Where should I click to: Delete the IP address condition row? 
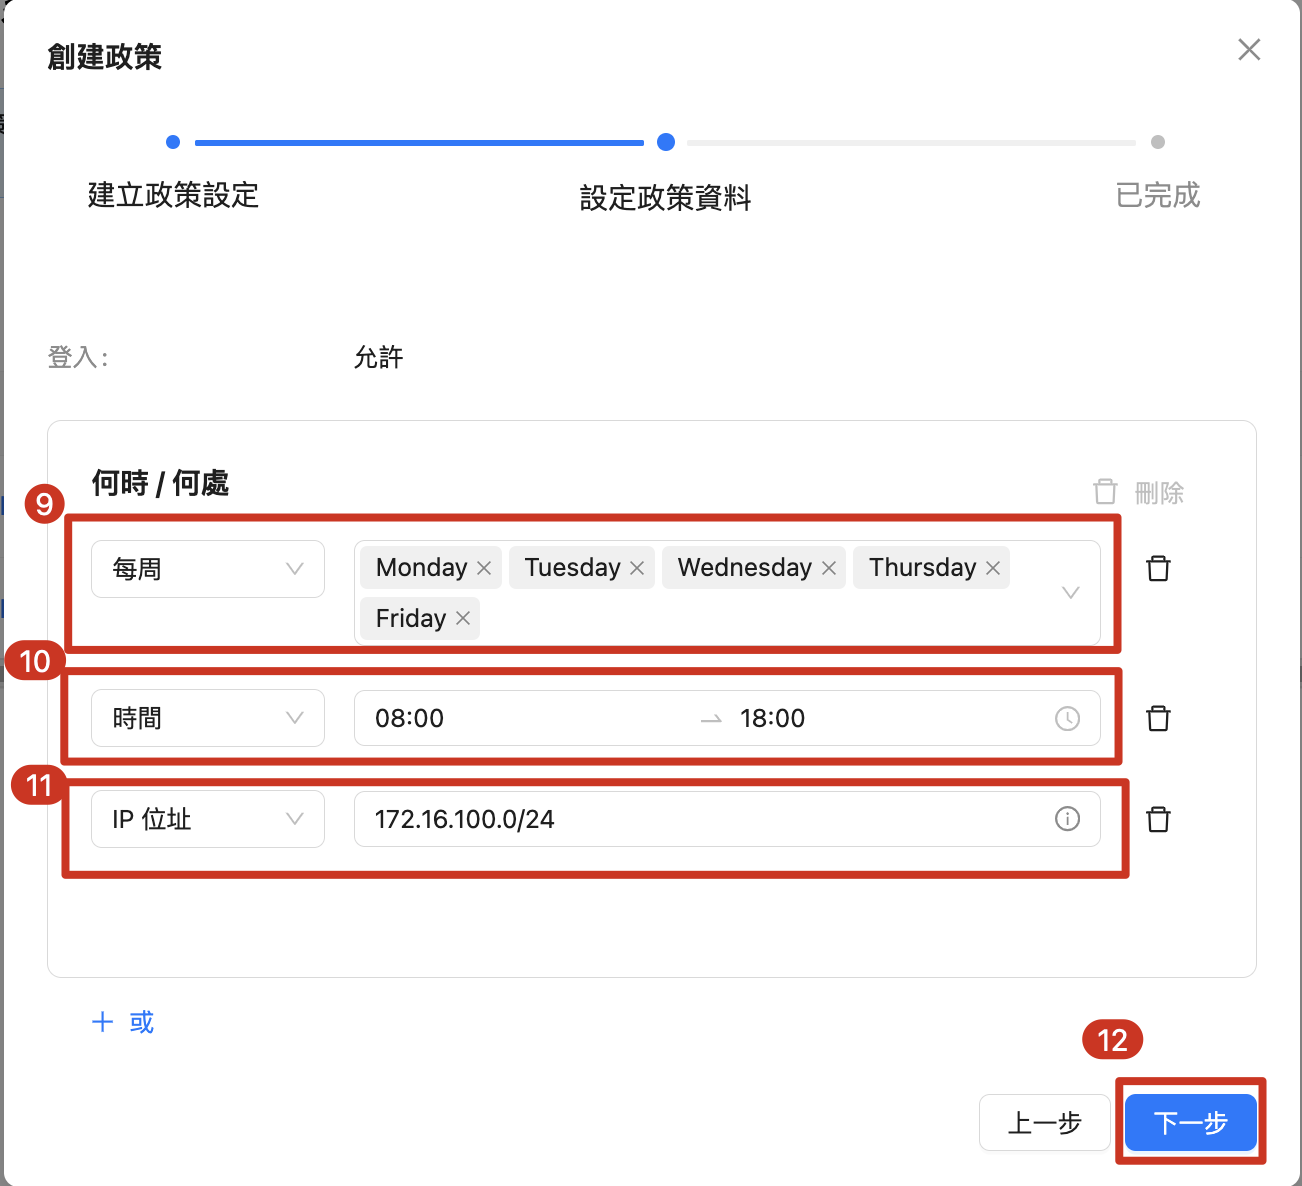point(1158,819)
